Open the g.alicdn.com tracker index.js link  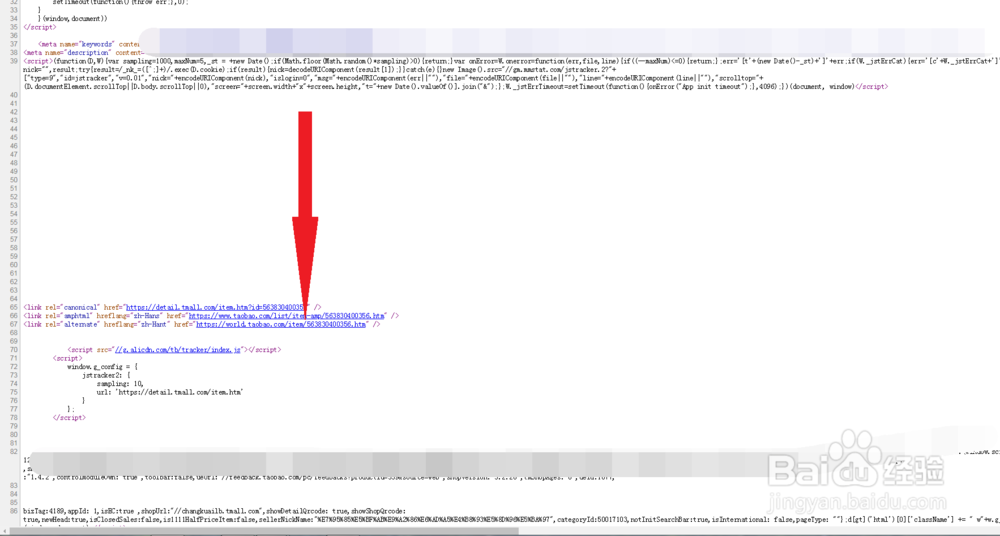coord(177,350)
